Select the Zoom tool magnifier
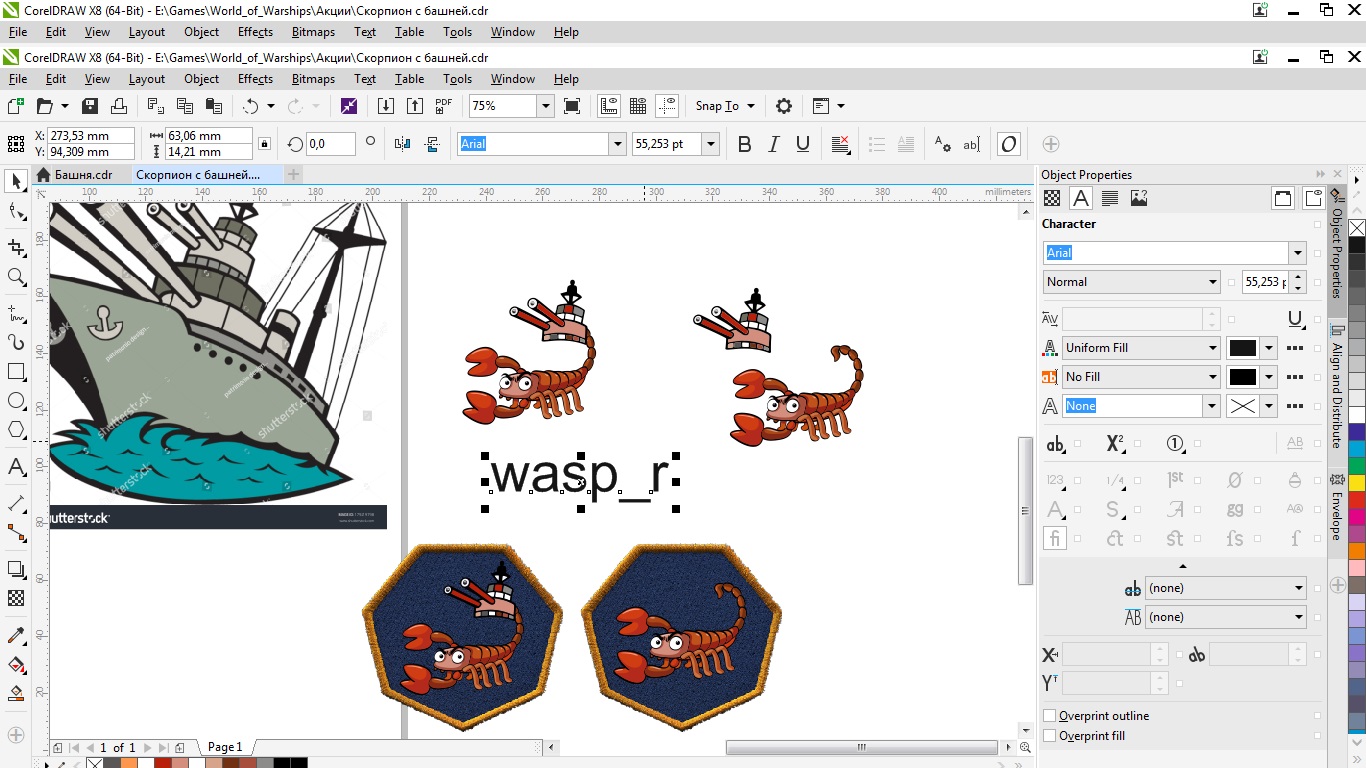The image size is (1366, 768). pyautogui.click(x=16, y=277)
